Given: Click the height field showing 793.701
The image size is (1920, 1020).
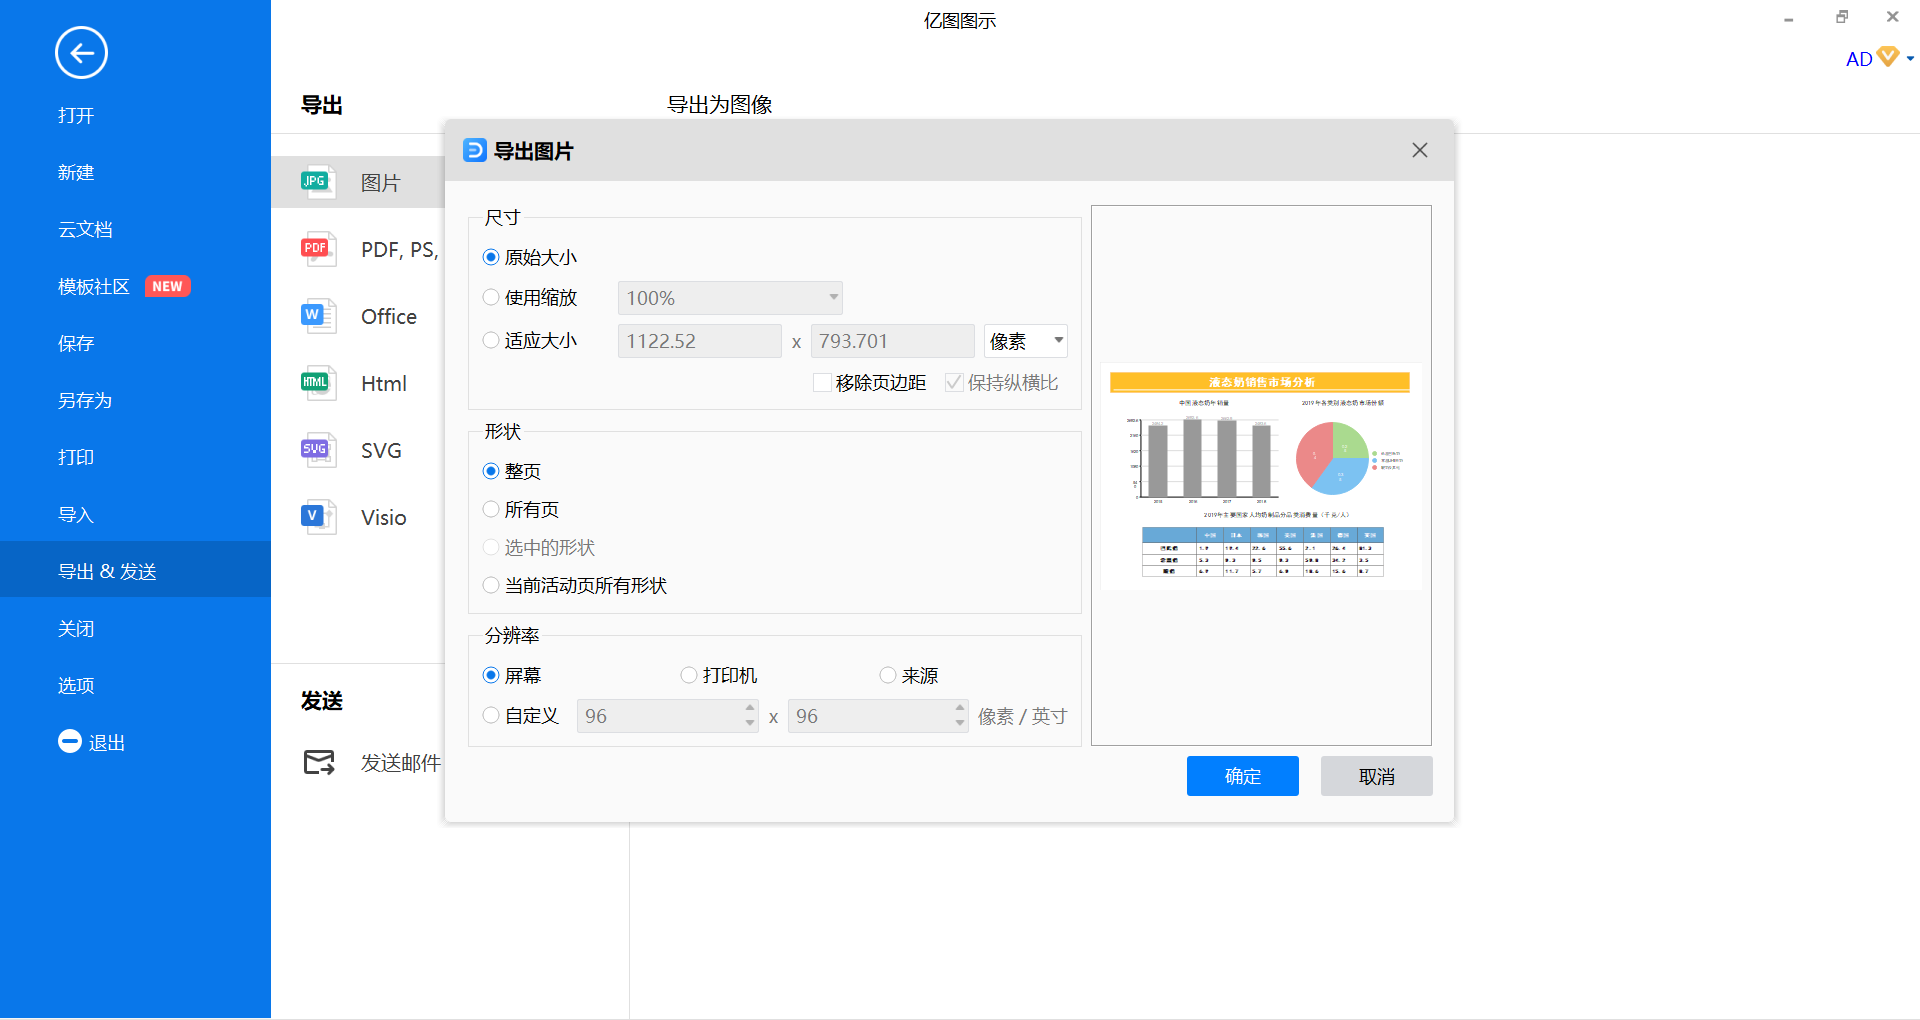Looking at the screenshot, I should (893, 341).
